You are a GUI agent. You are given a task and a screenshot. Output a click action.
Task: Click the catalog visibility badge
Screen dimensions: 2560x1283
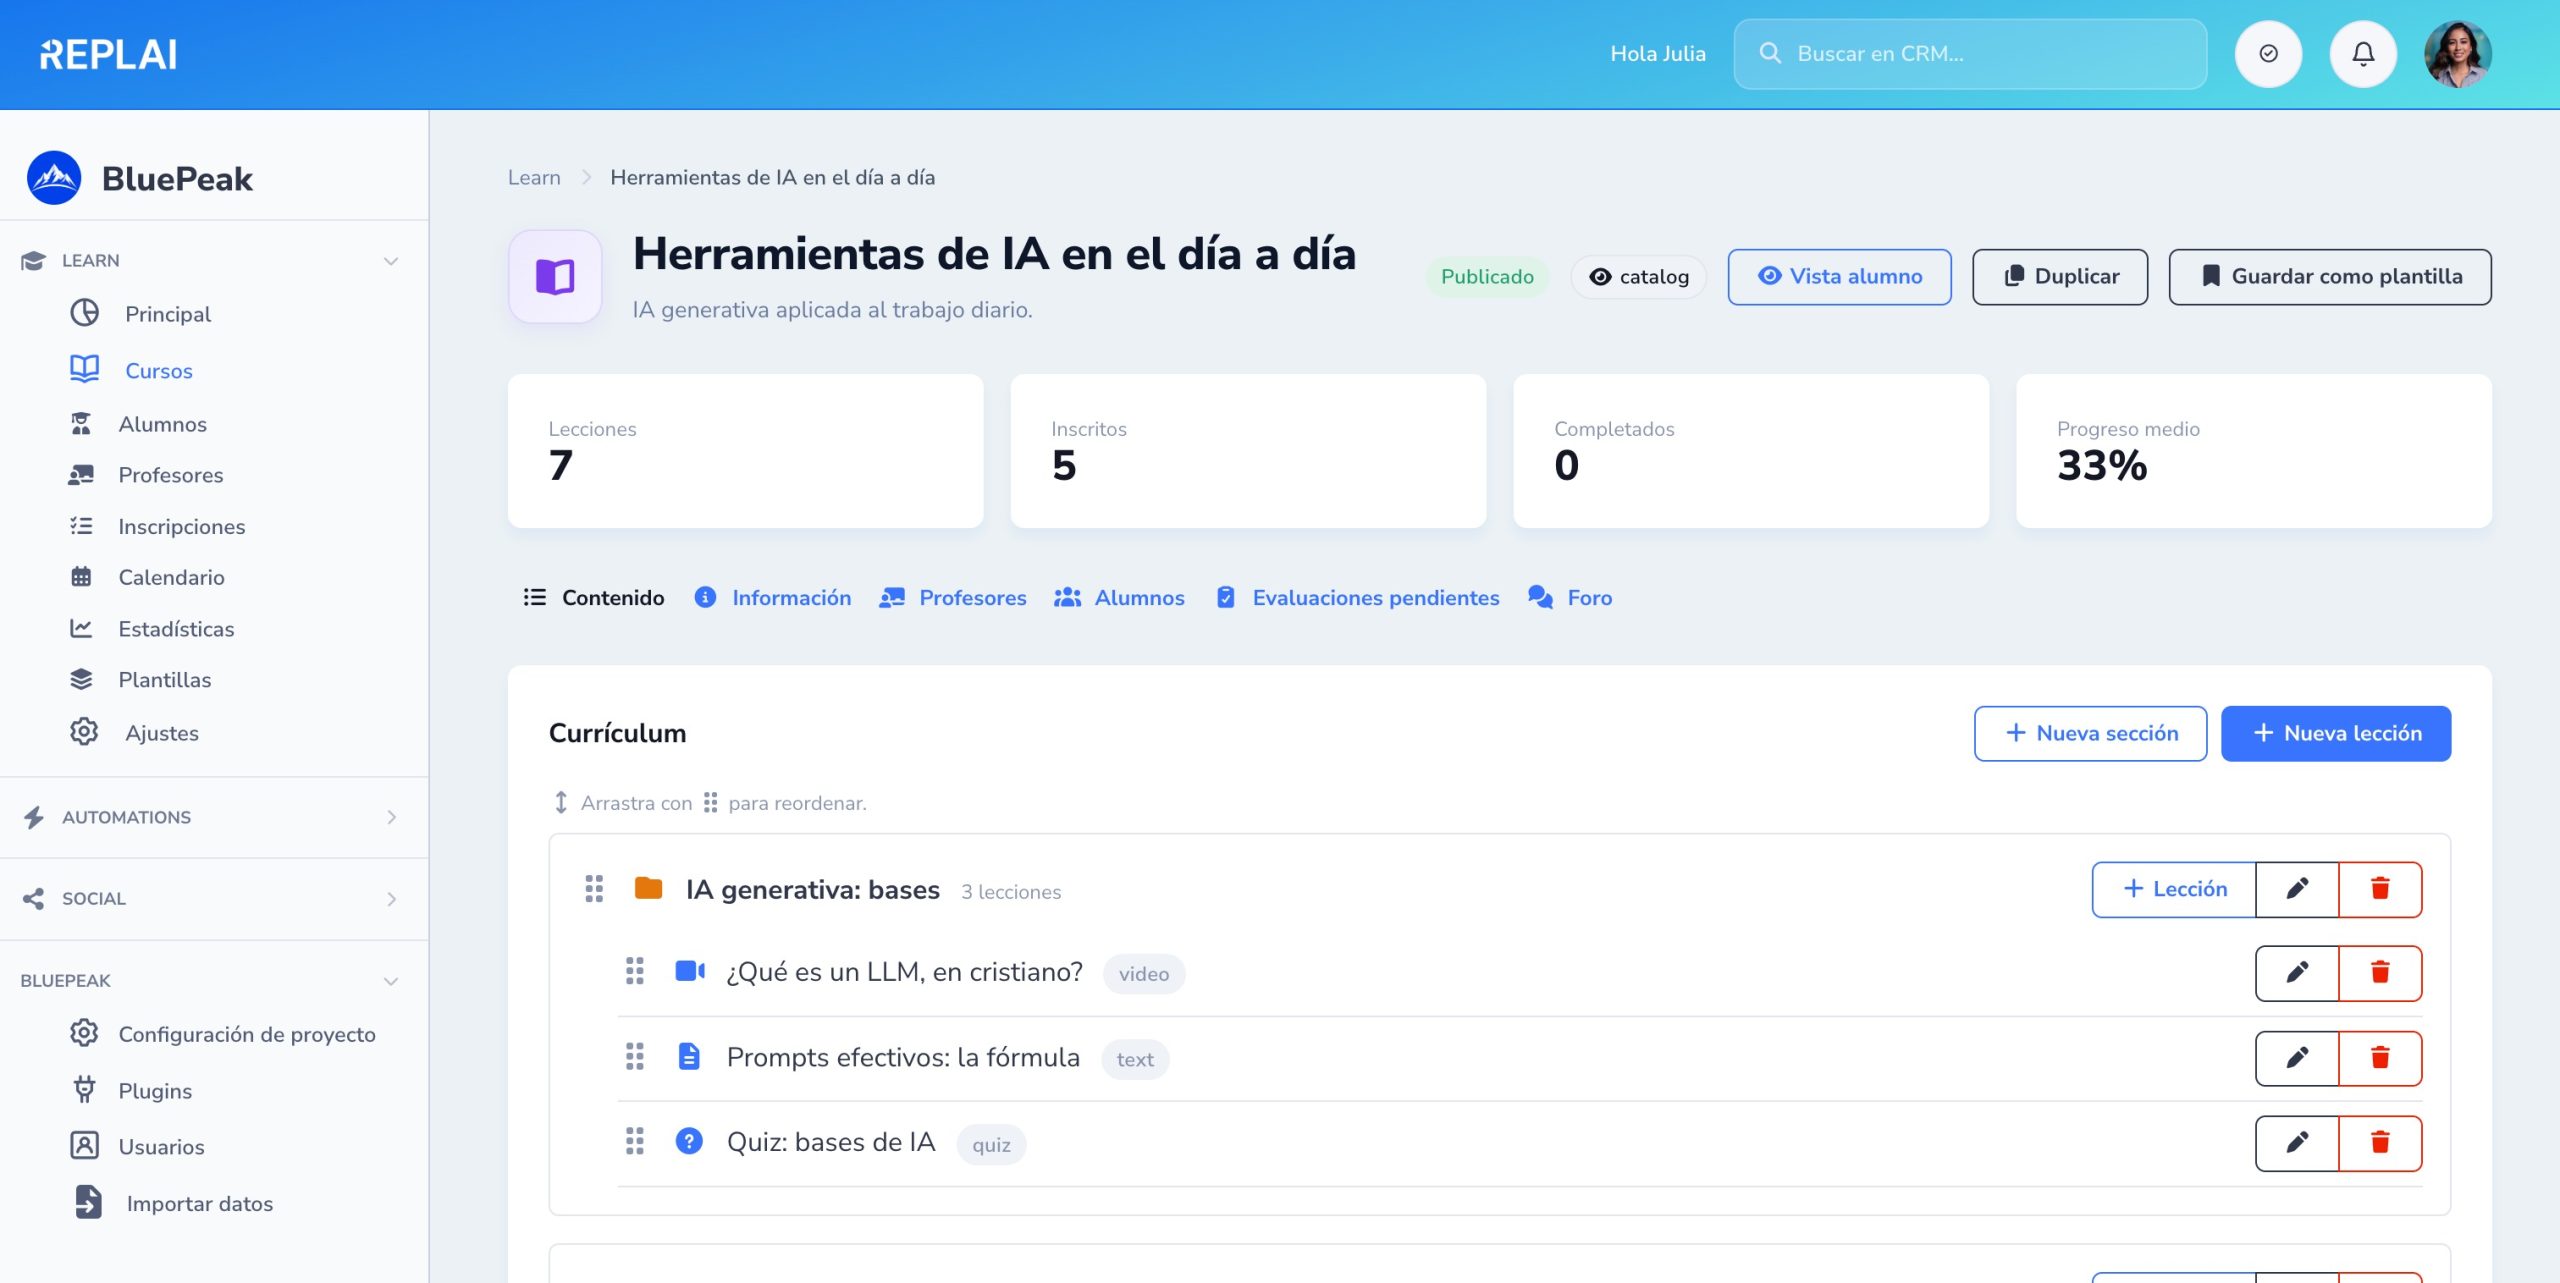click(x=1638, y=277)
